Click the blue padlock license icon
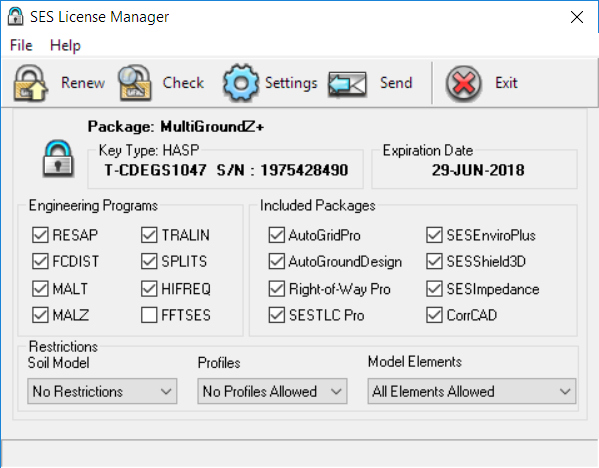This screenshot has width=599, height=468. point(58,159)
